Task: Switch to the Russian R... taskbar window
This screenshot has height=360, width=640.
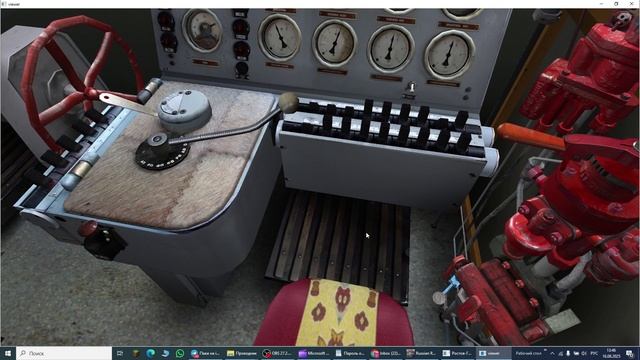Action: click(x=422, y=353)
